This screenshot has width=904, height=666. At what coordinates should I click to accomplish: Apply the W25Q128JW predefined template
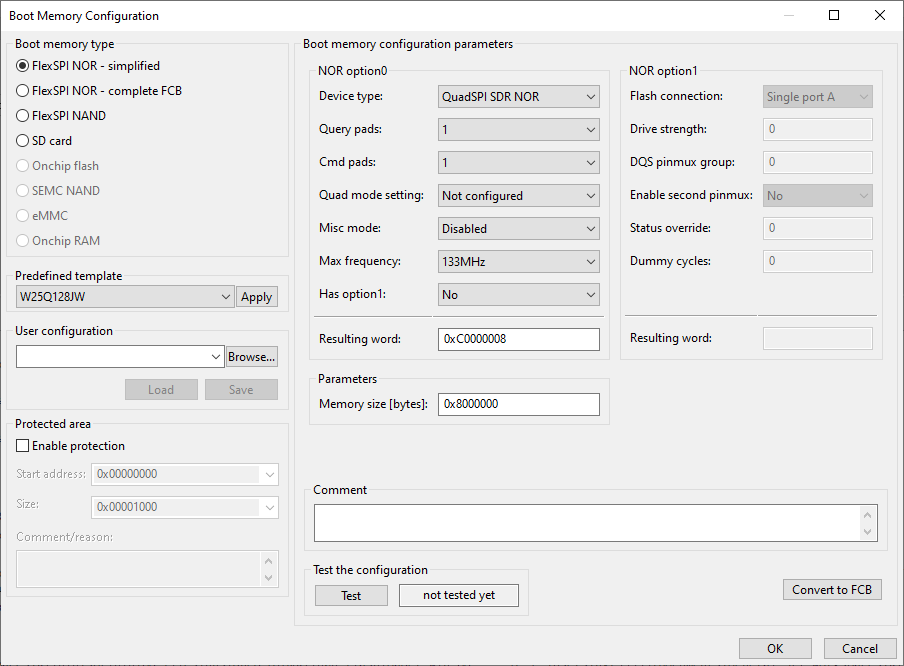(x=257, y=296)
